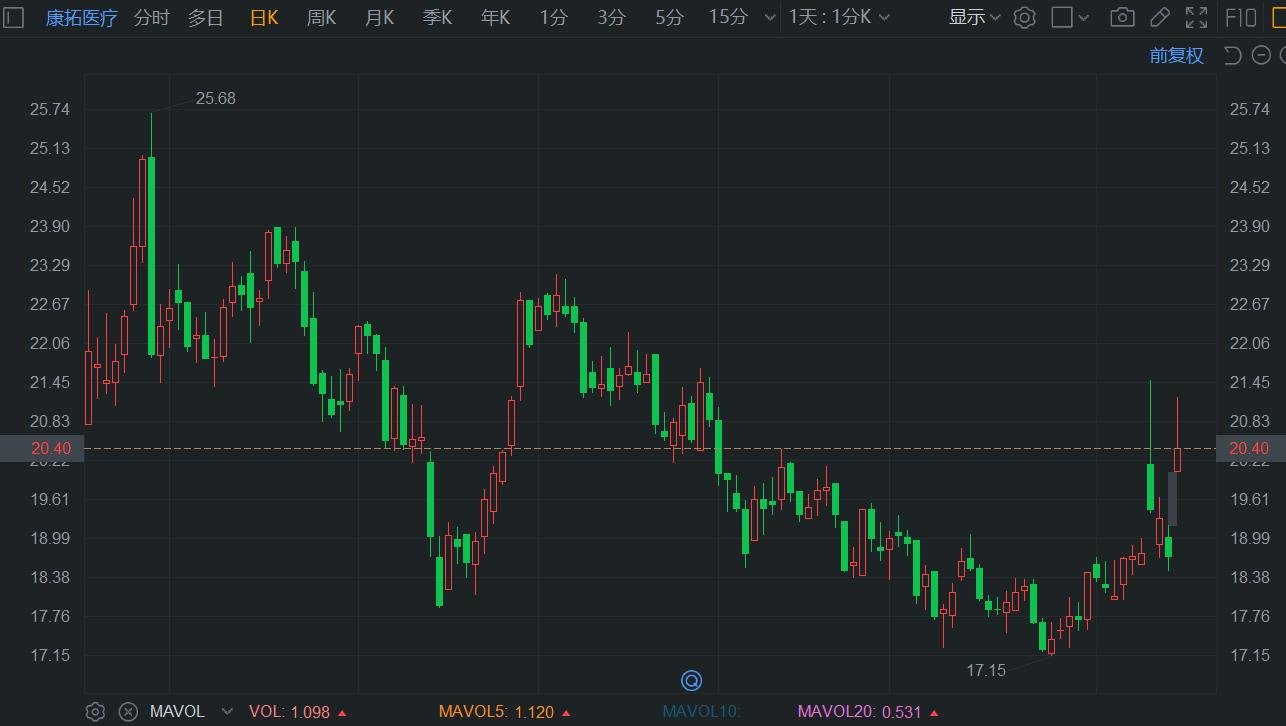1286x726 pixels.
Task: Switch to 月K monthly chart
Action: tap(379, 17)
